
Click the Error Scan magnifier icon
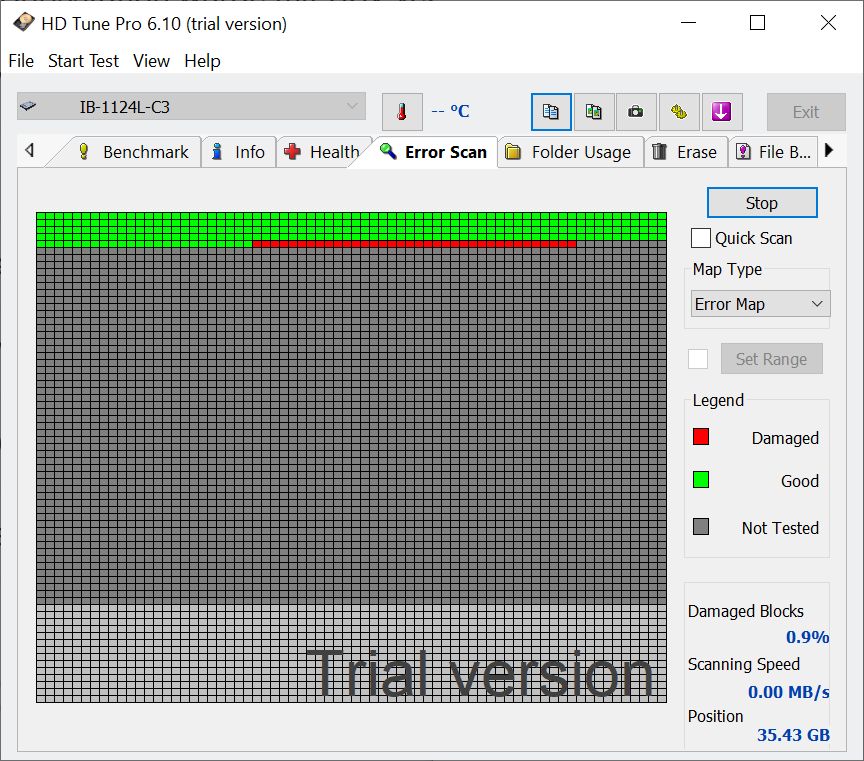click(388, 152)
